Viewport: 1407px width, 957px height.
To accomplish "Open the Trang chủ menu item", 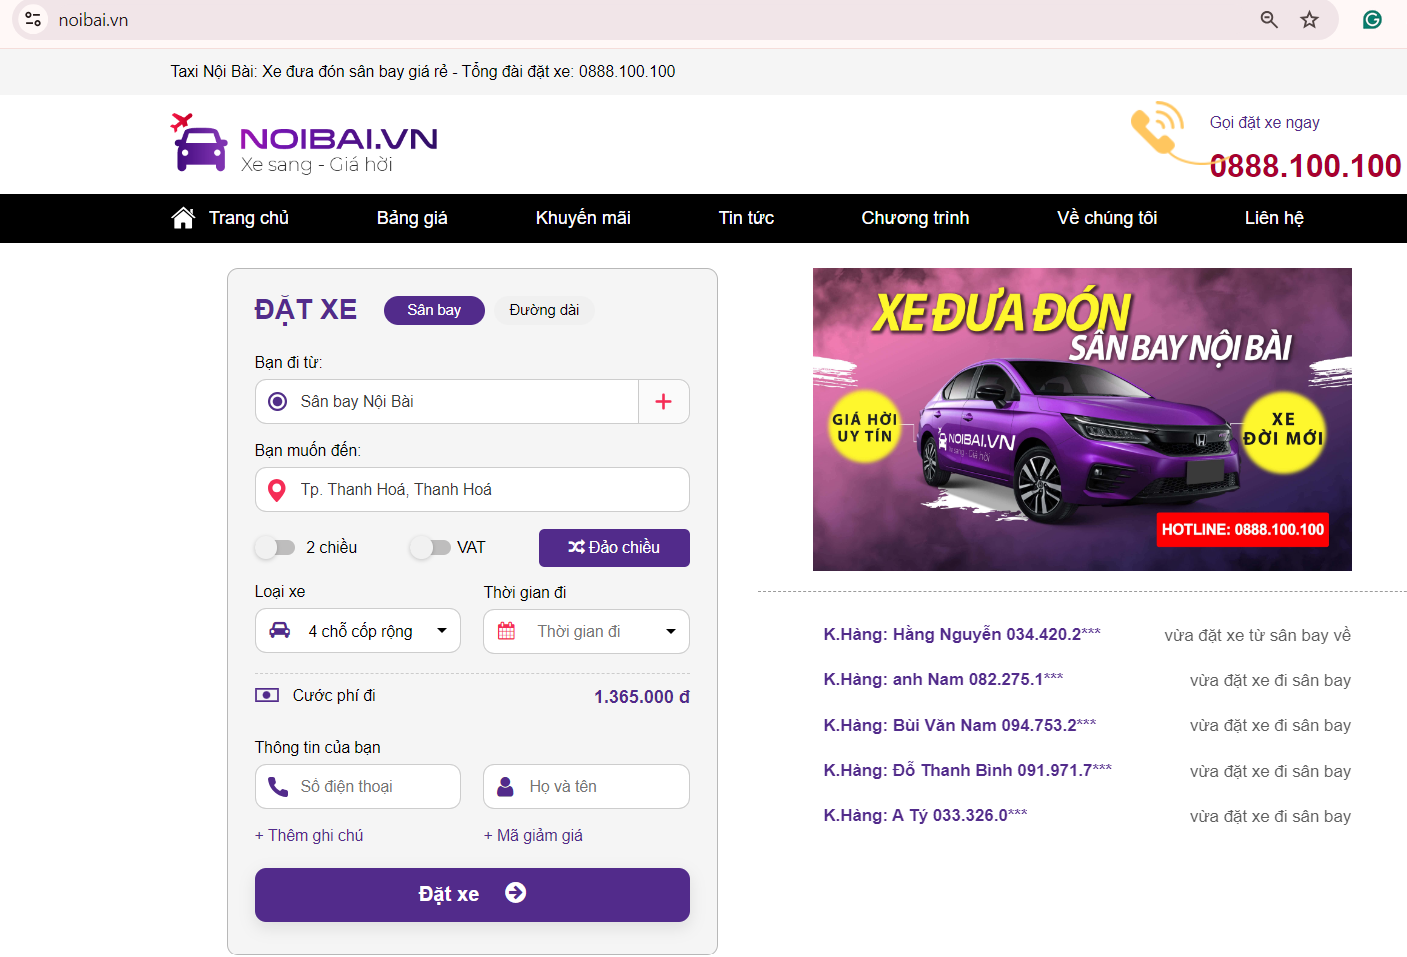I will tap(248, 218).
